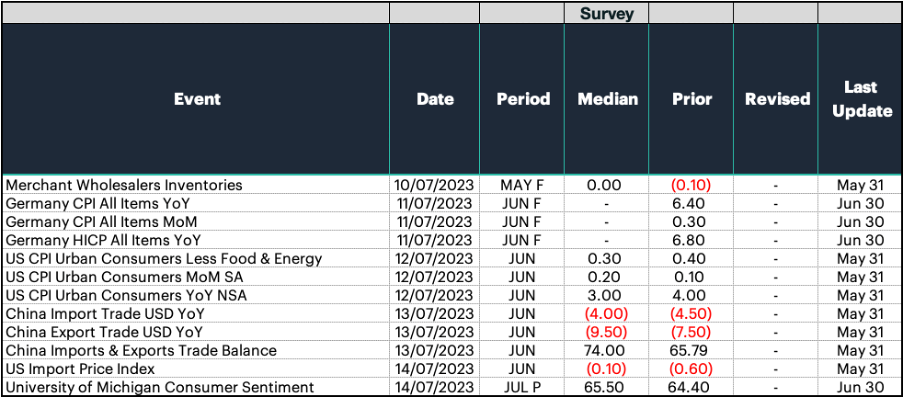Click the JUL P period cell

coord(522,387)
